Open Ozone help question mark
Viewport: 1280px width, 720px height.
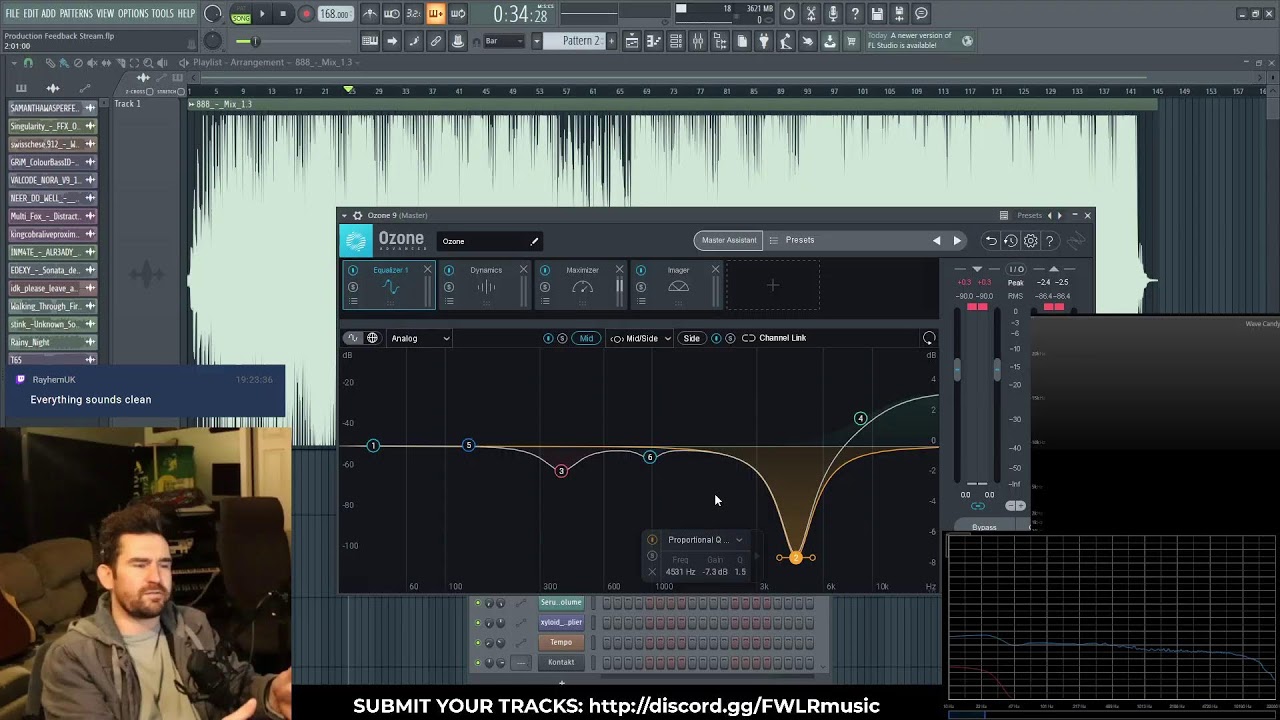(x=1049, y=241)
